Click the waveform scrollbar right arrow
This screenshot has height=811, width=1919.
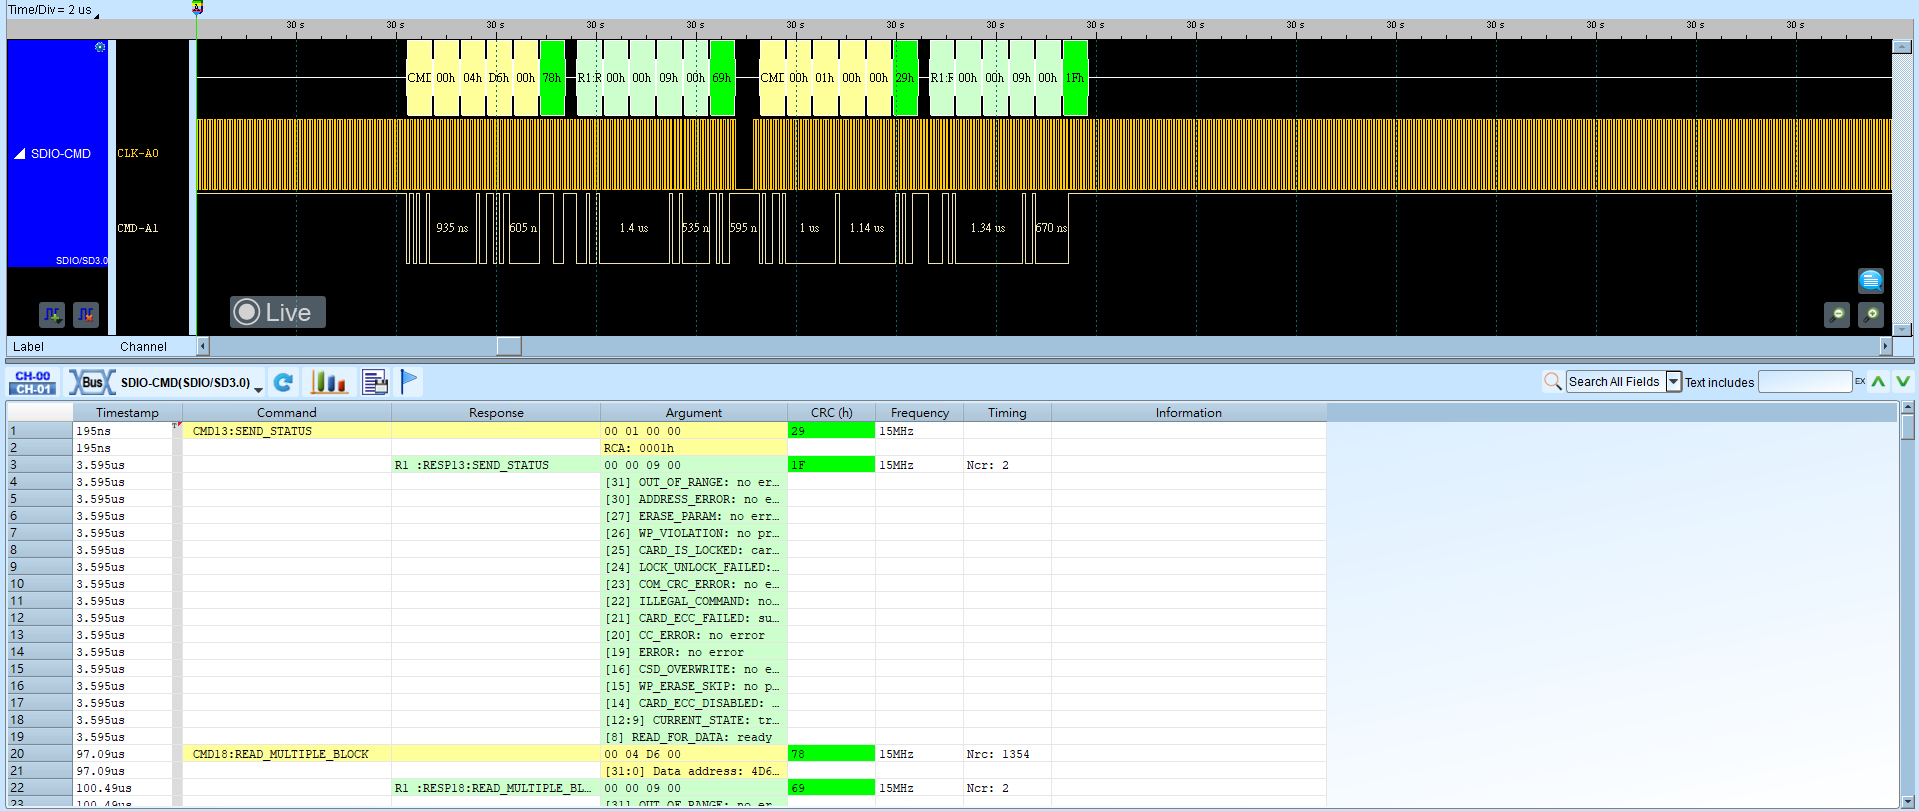1886,346
